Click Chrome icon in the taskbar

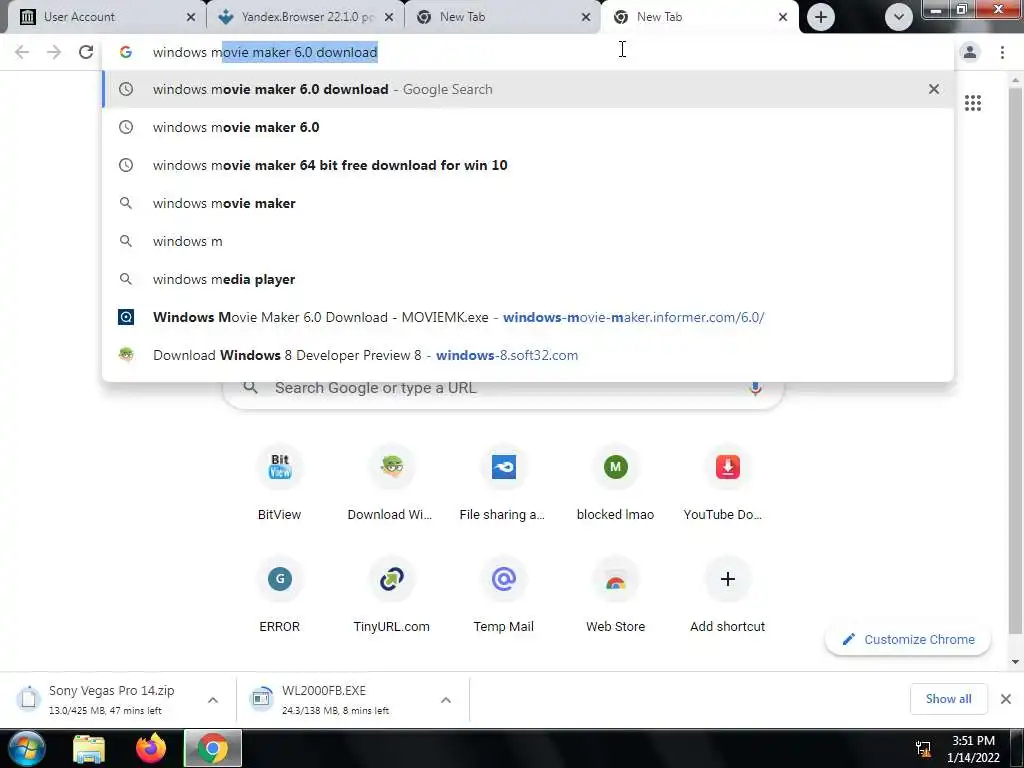[213, 748]
